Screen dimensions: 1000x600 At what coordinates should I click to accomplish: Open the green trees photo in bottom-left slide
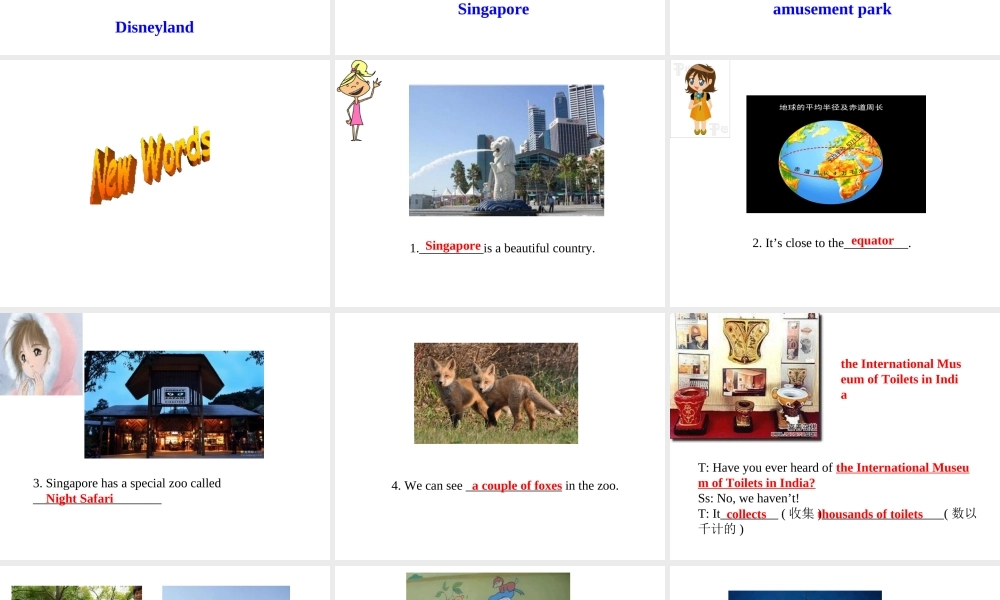point(77,593)
